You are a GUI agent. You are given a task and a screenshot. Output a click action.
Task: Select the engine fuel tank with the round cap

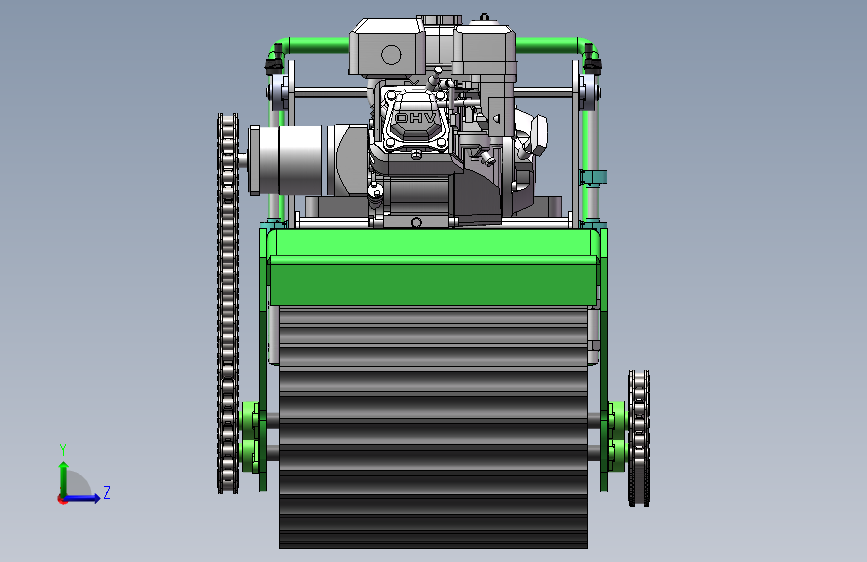484,49
